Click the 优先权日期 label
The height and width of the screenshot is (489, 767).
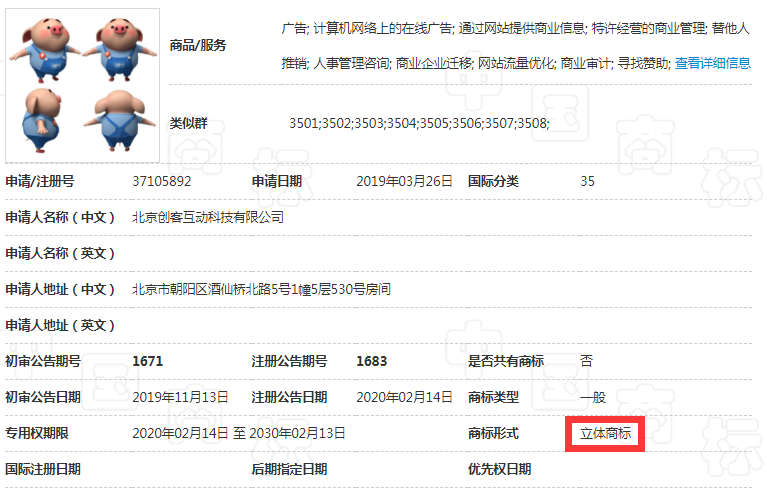coord(499,469)
